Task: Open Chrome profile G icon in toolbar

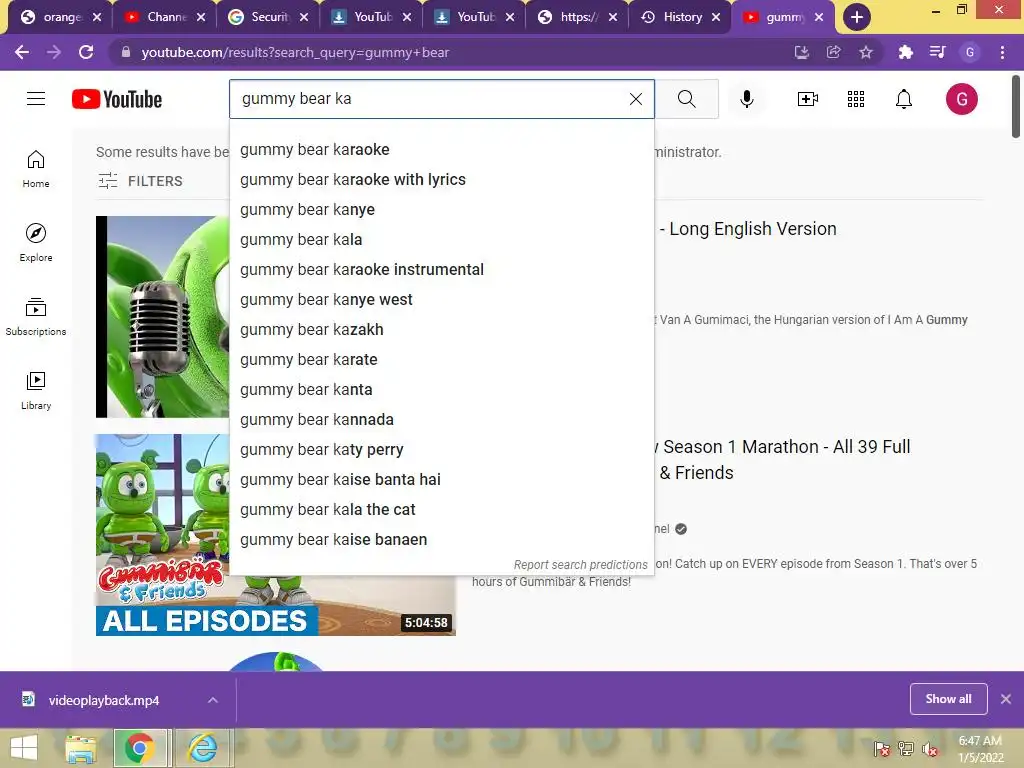Action: pos(970,52)
